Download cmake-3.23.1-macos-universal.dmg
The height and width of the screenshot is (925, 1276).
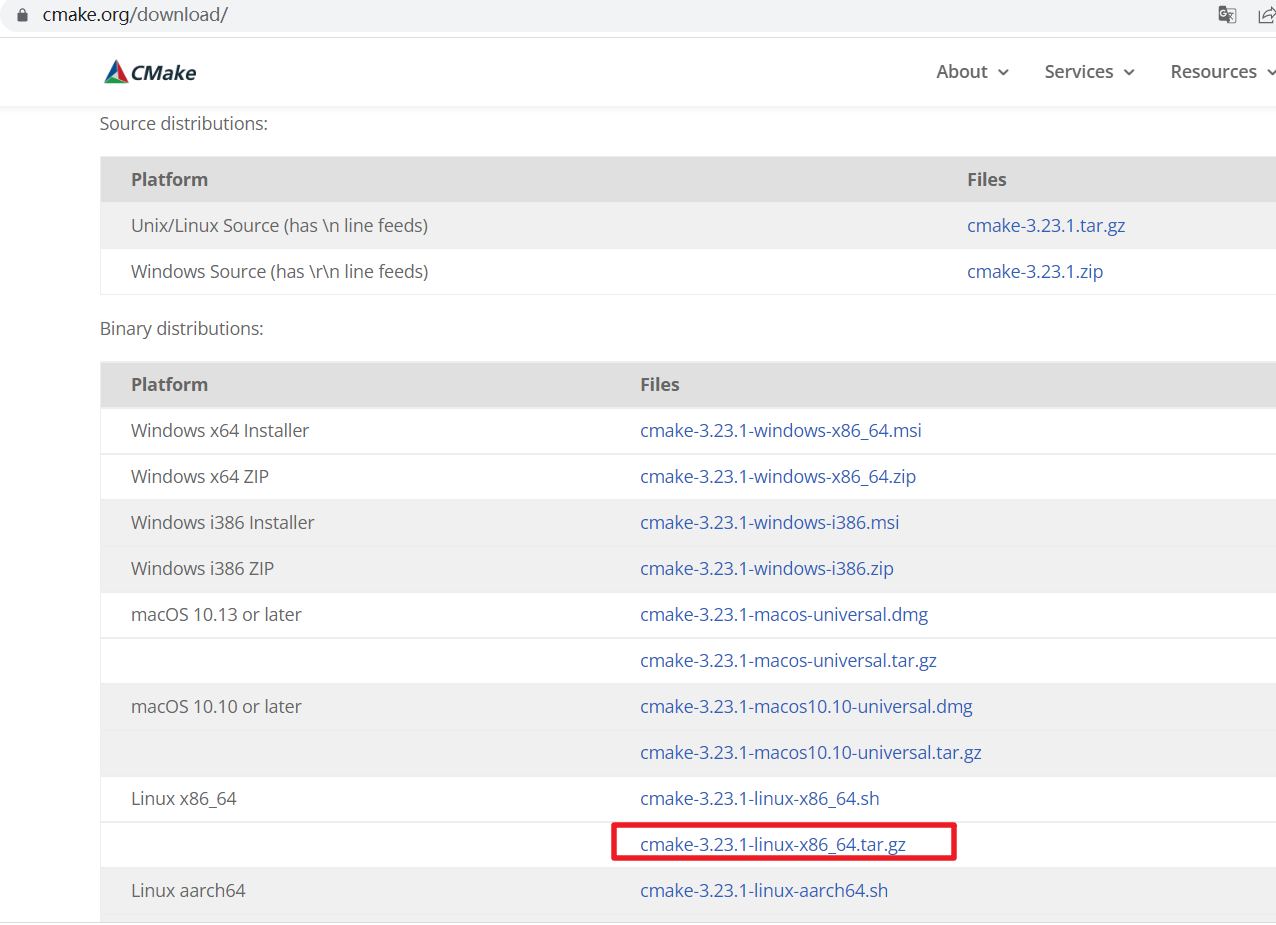784,615
